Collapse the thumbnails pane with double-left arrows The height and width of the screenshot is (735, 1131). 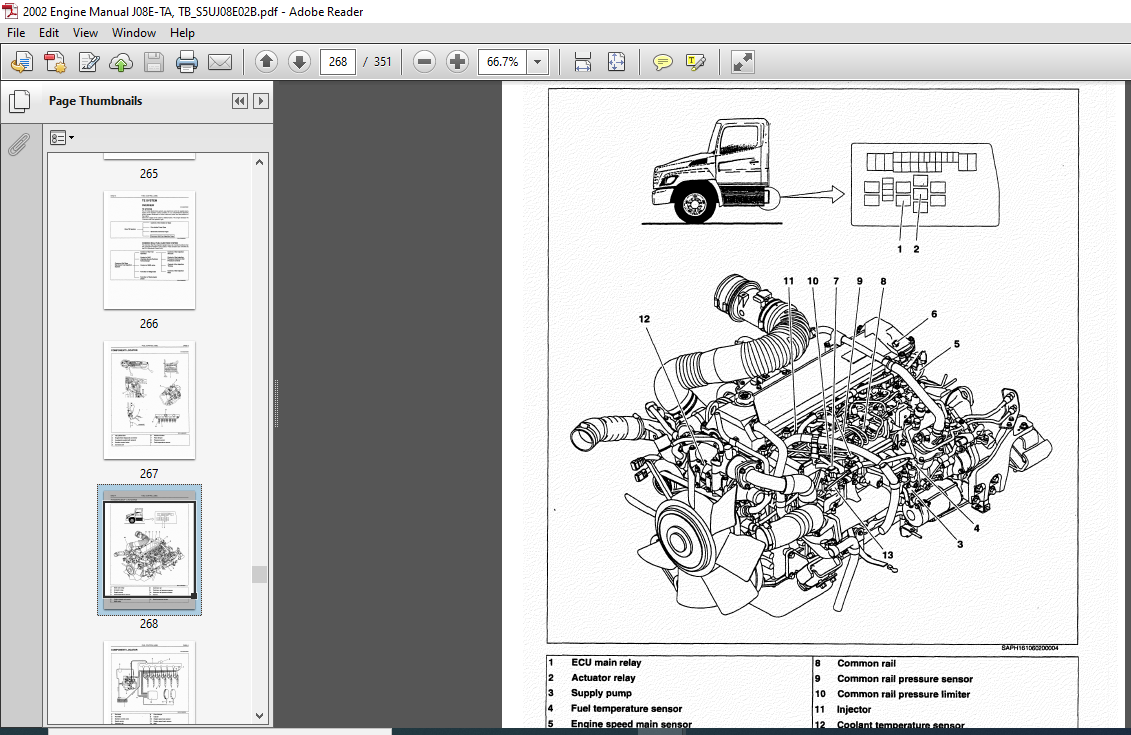239,101
